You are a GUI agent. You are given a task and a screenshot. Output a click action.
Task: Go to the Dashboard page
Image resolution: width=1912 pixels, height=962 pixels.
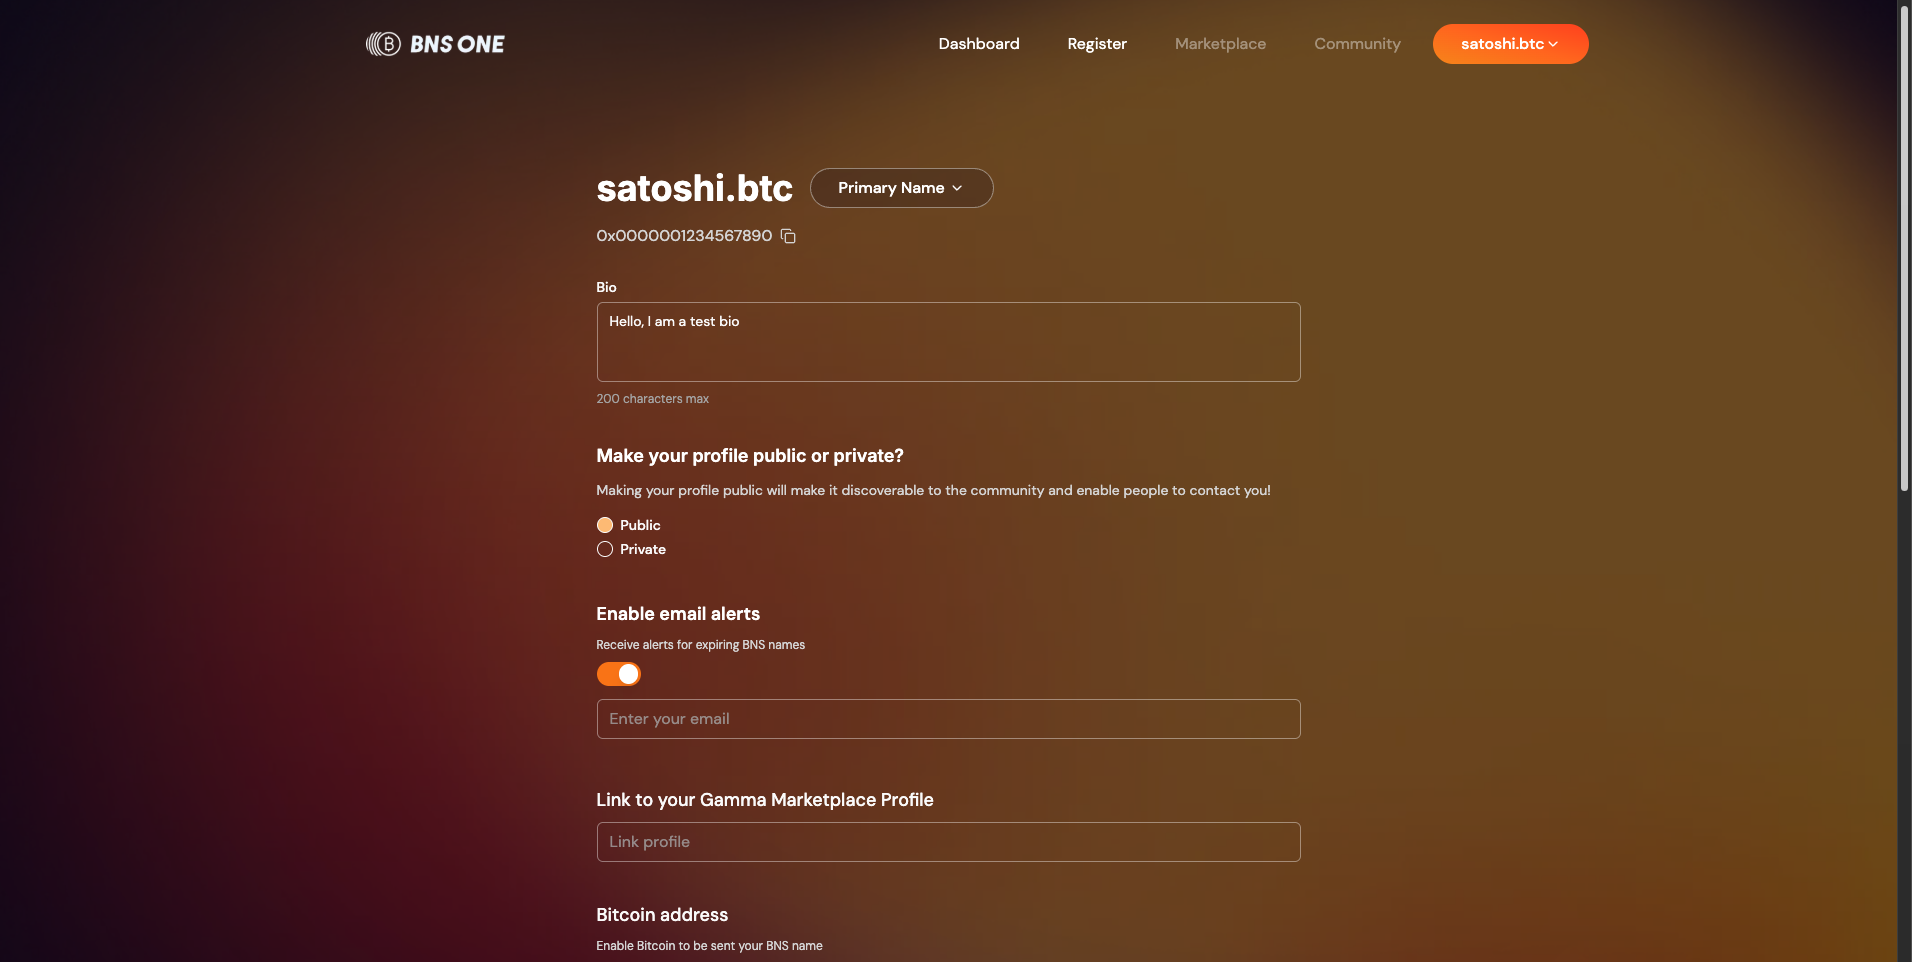979,44
